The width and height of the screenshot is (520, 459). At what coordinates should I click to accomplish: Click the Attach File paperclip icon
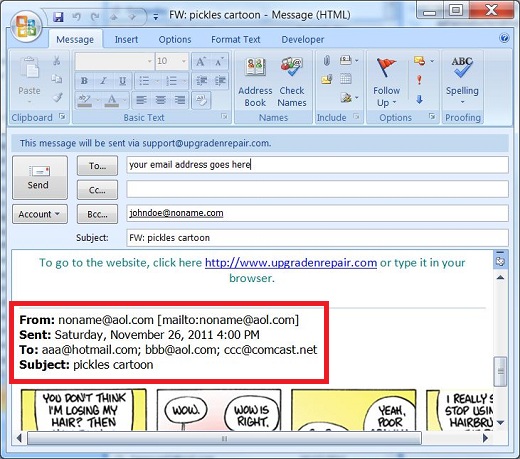click(x=327, y=61)
